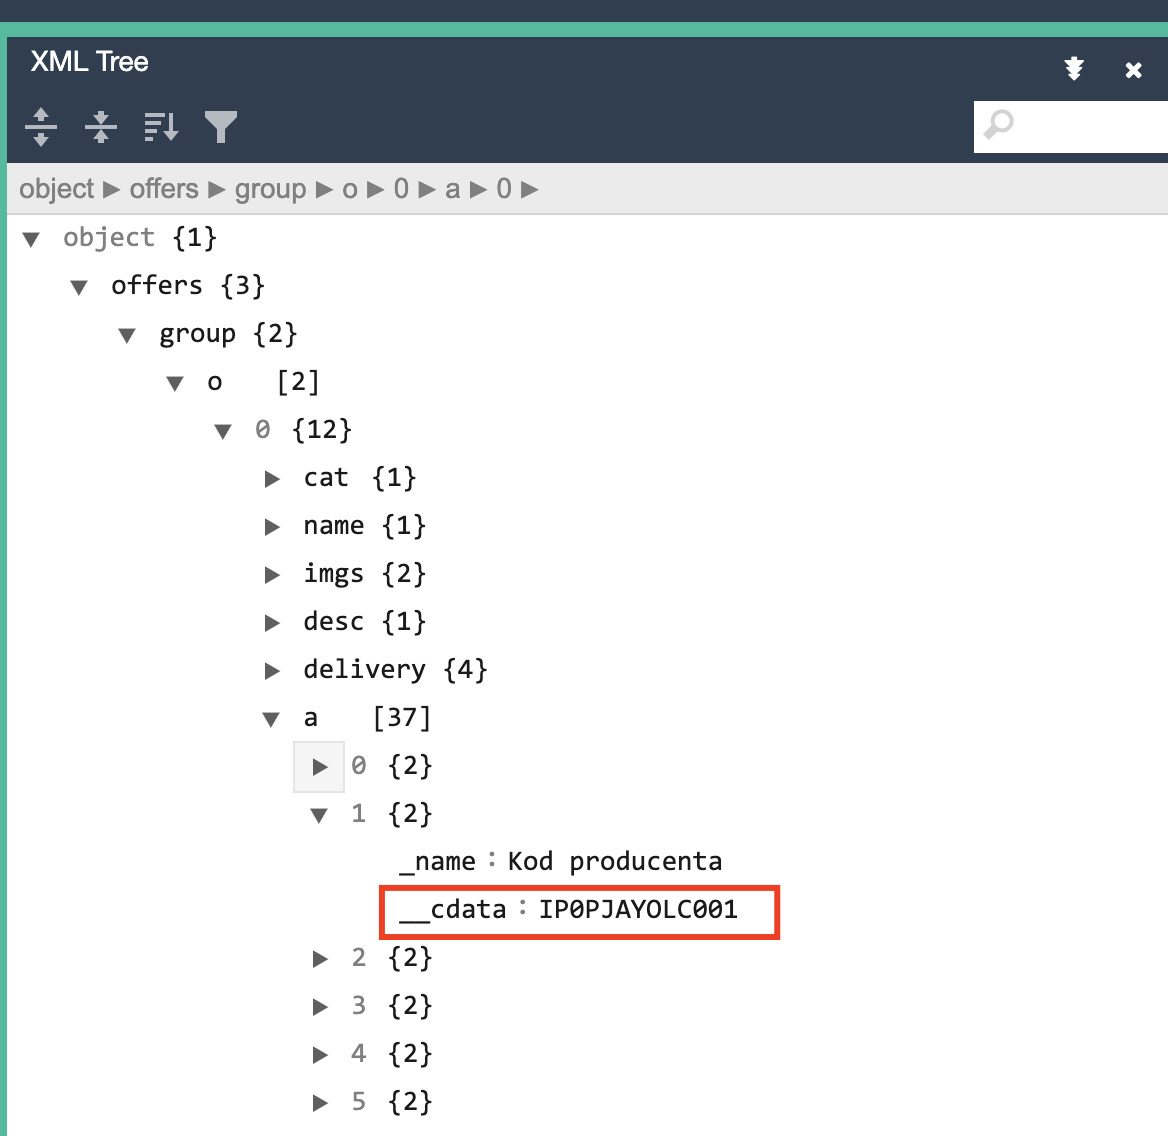Viewport: 1168px width, 1136px height.
Task: Expand the delivery {4} node
Action: 272,670
